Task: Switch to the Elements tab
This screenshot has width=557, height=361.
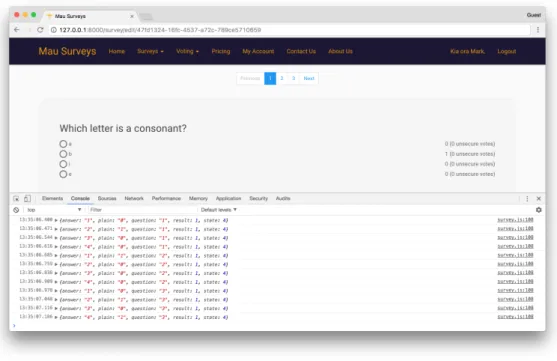Action: pos(52,199)
